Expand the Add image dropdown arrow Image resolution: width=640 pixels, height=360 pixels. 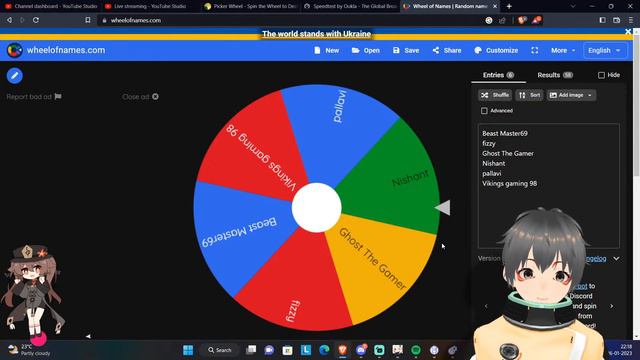590,95
